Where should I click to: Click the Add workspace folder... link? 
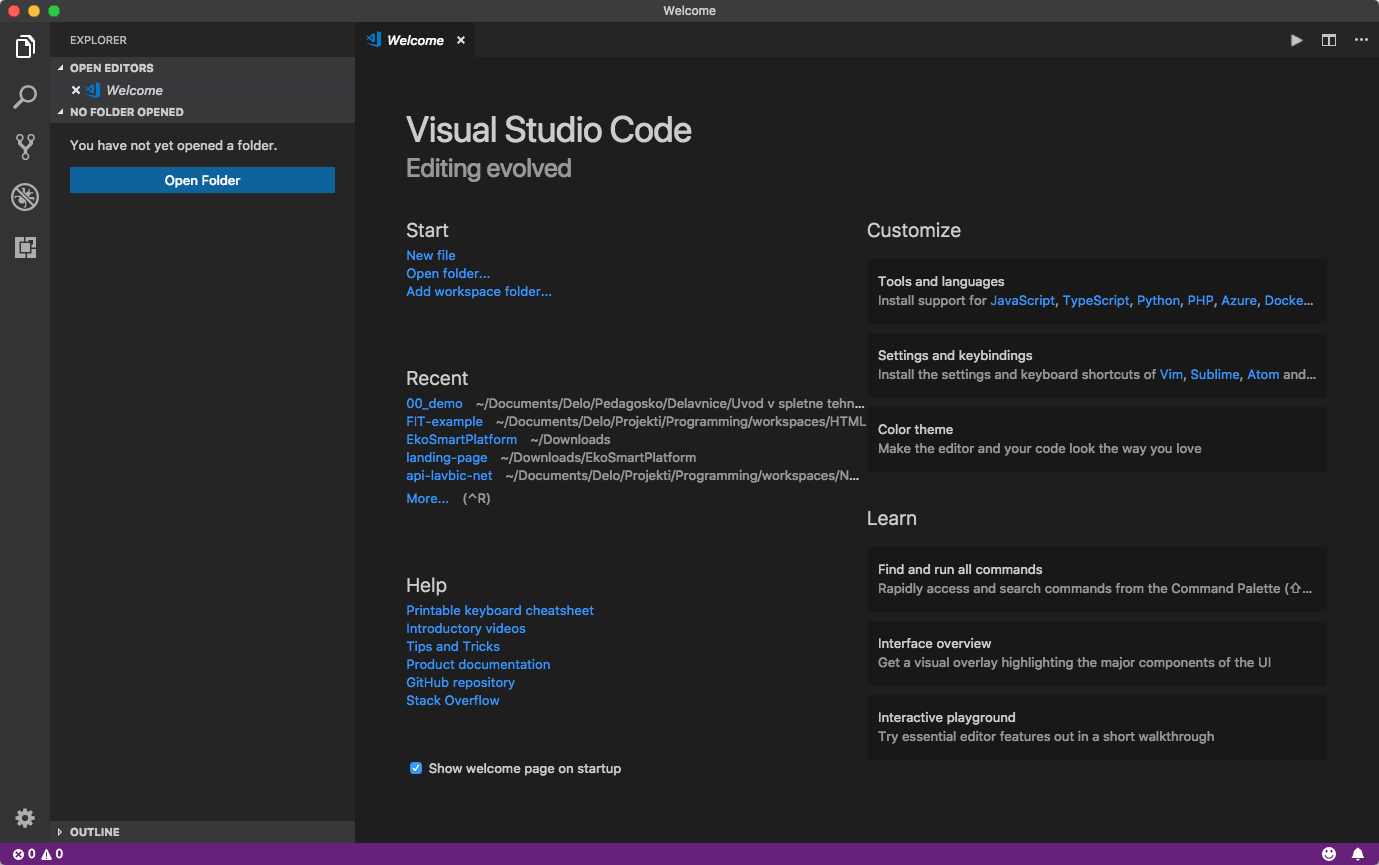pyautogui.click(x=479, y=291)
